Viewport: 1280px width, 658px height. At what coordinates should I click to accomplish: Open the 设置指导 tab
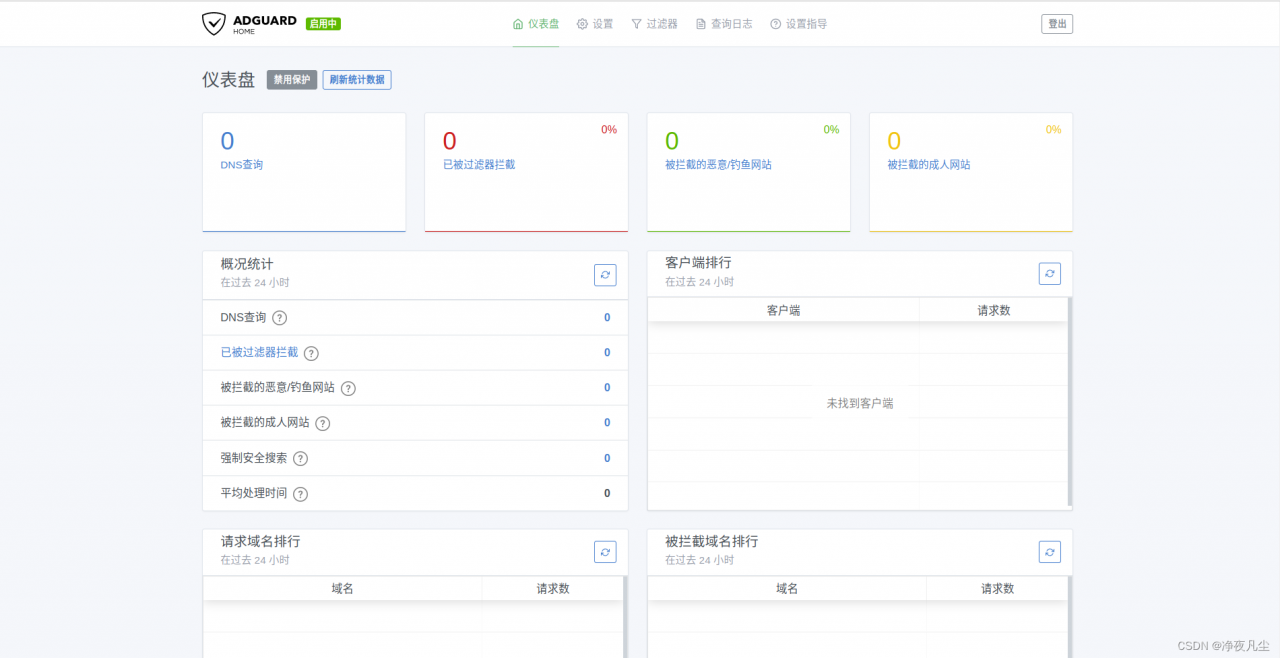798,24
